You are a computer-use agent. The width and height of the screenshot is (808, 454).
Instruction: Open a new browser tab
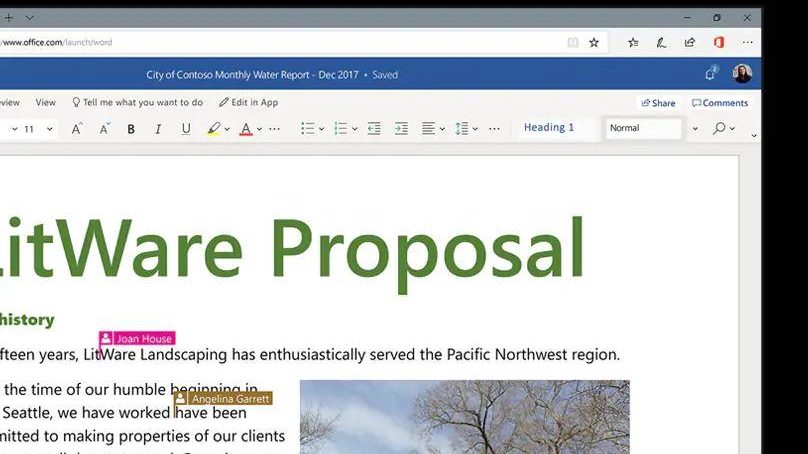(9, 18)
